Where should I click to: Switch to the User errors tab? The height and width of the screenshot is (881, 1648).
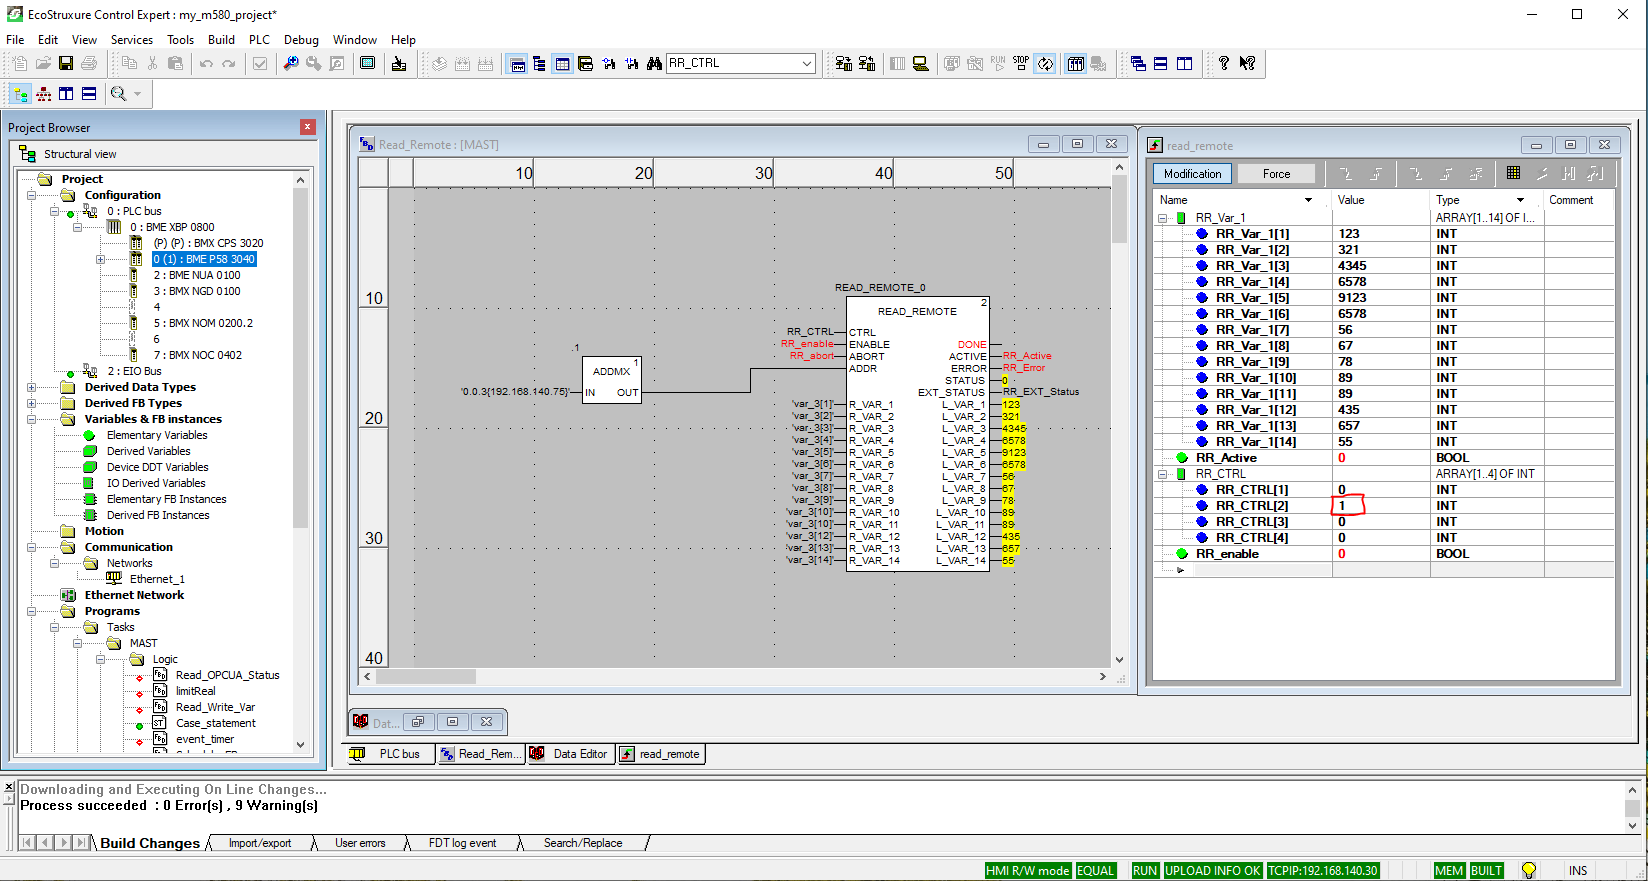coord(360,843)
